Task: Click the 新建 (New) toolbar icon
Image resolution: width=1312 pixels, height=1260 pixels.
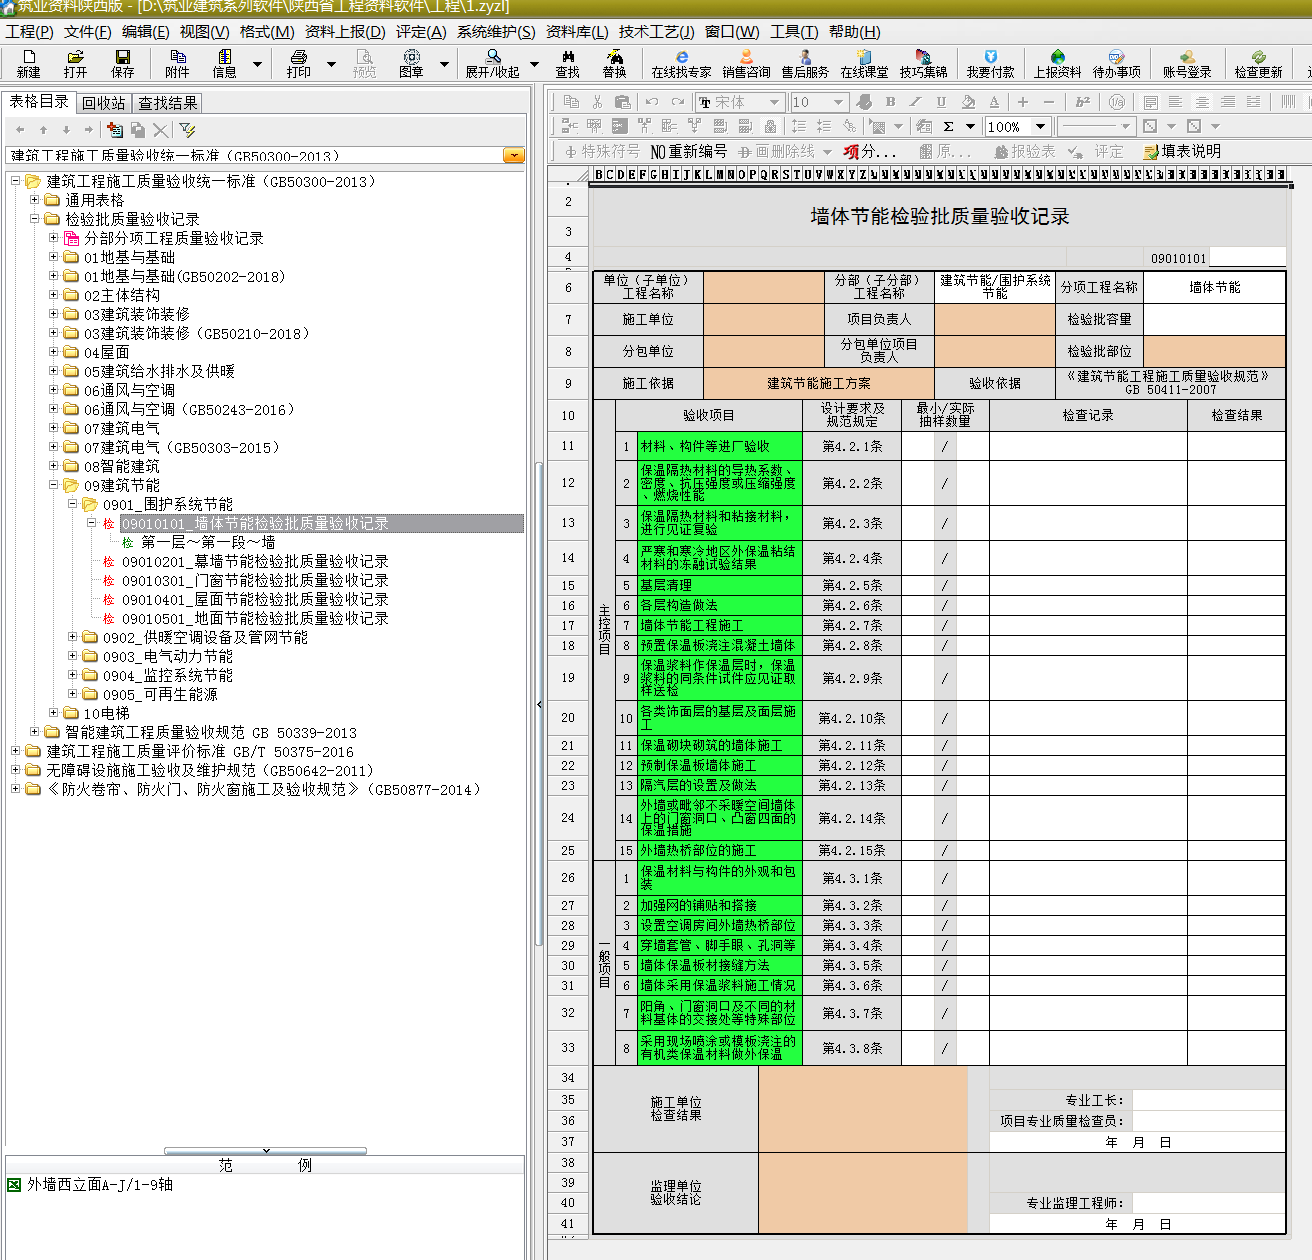Action: point(29,64)
